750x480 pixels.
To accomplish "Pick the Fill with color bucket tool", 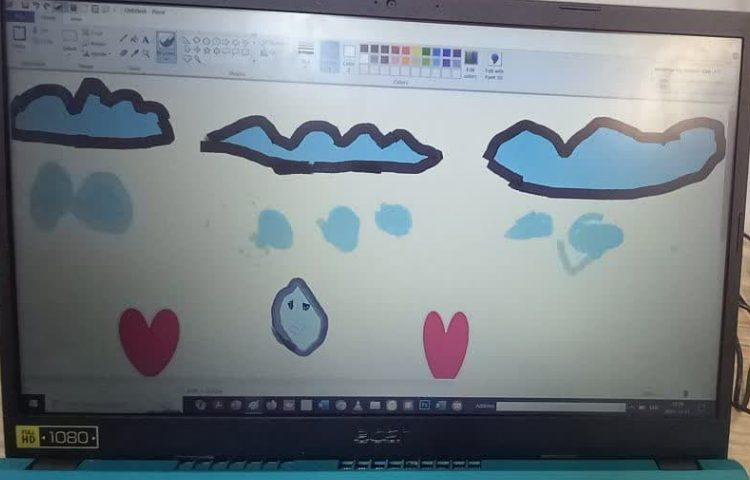I will [x=134, y=39].
